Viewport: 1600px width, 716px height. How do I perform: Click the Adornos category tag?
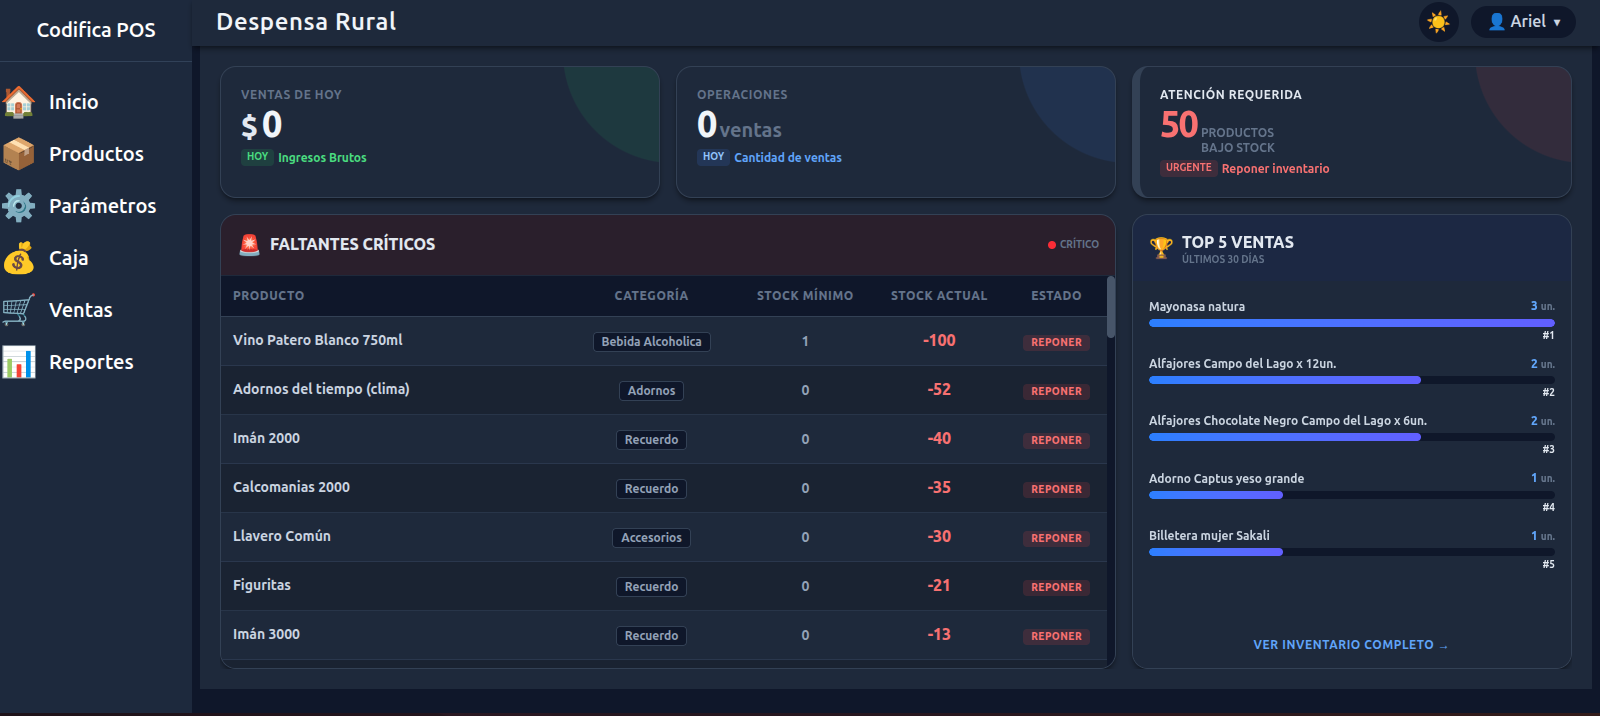tap(651, 391)
